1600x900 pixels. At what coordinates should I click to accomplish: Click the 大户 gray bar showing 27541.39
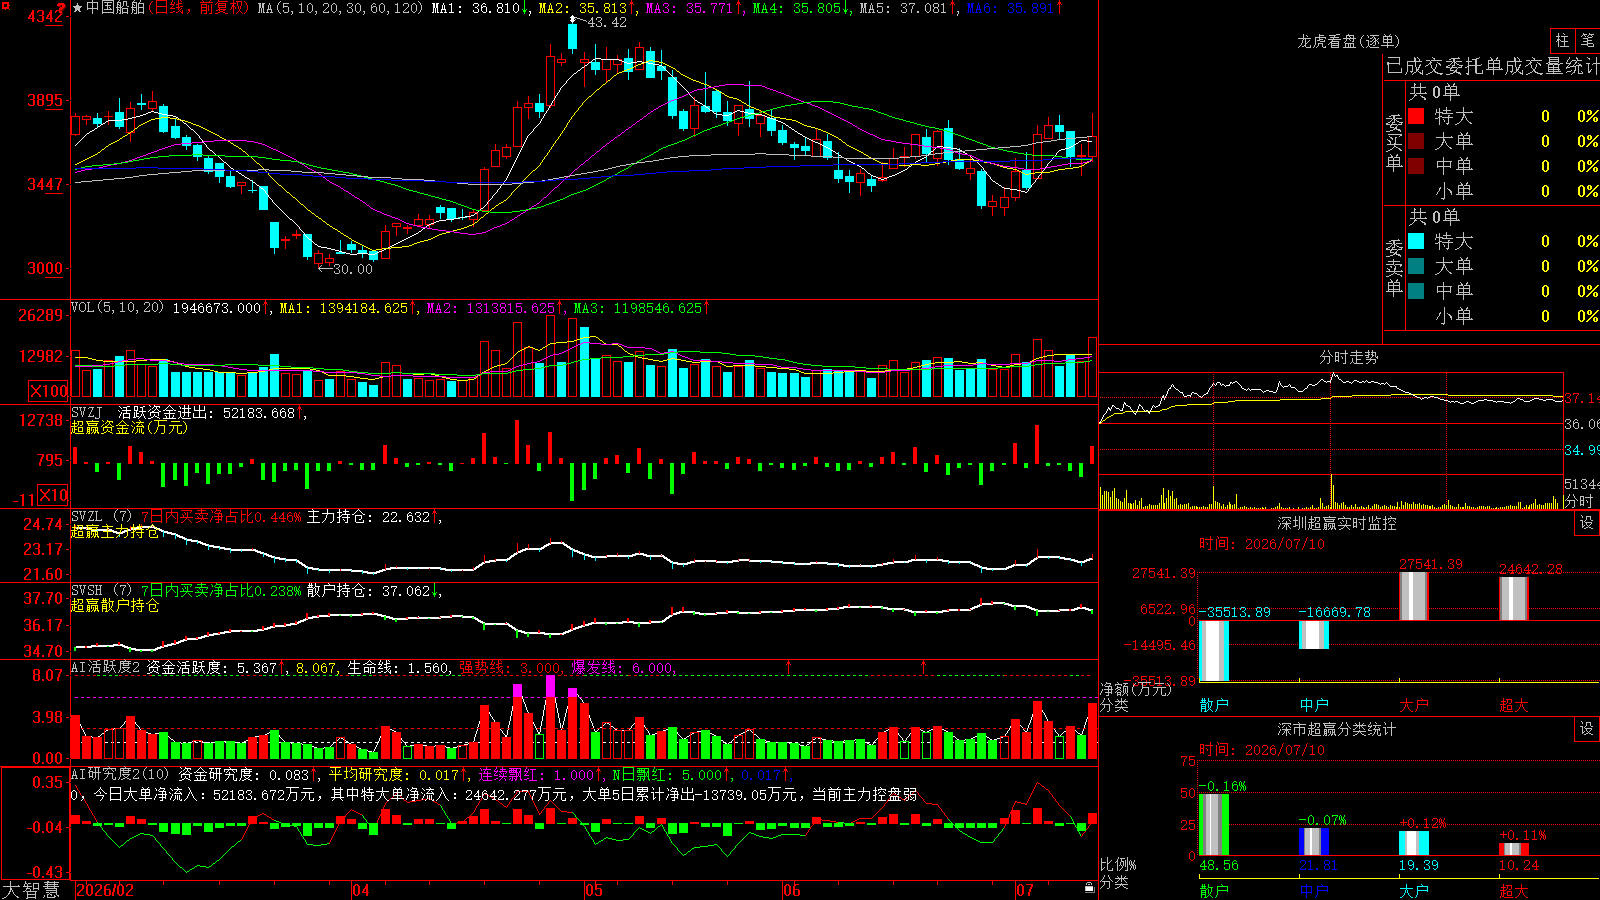(1414, 596)
